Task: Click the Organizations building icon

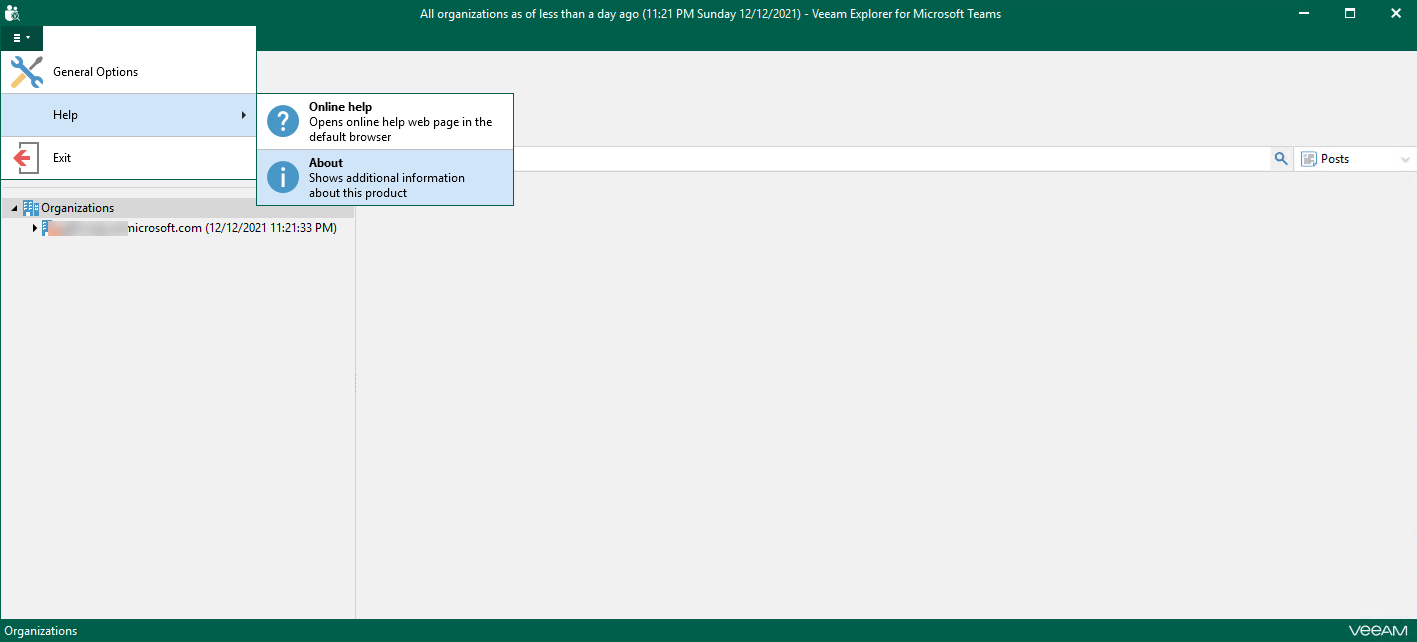Action: pos(31,208)
